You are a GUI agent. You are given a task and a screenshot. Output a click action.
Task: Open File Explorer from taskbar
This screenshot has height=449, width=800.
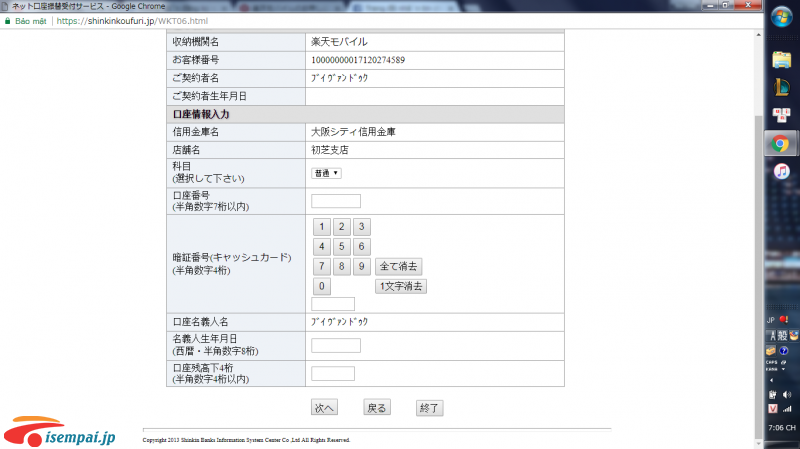tap(781, 60)
